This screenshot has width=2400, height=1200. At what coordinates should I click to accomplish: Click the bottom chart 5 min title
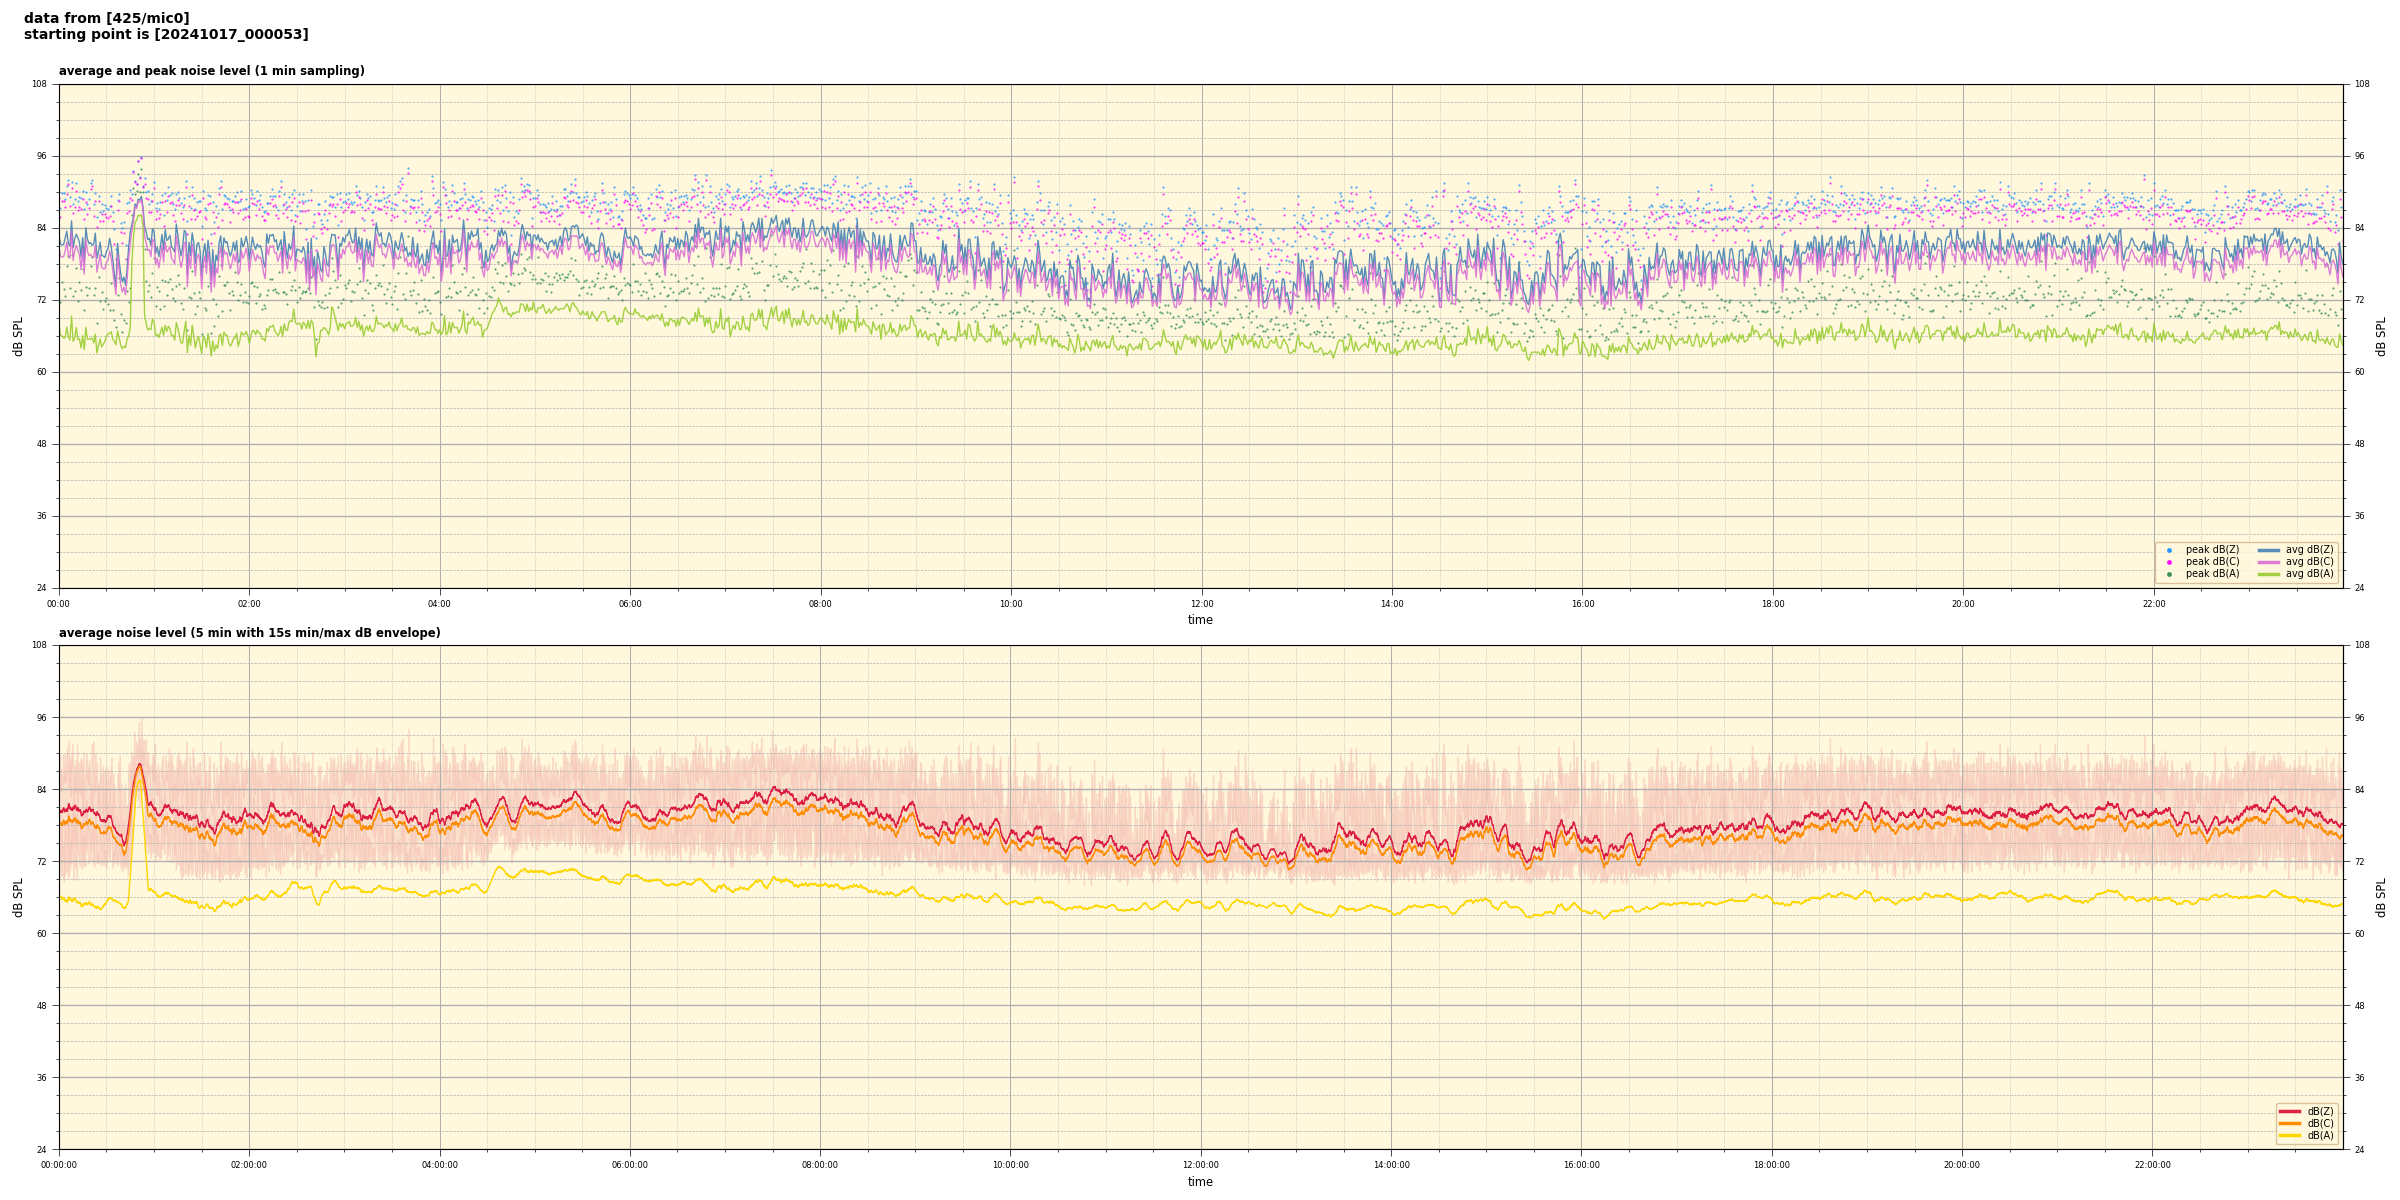(x=249, y=633)
